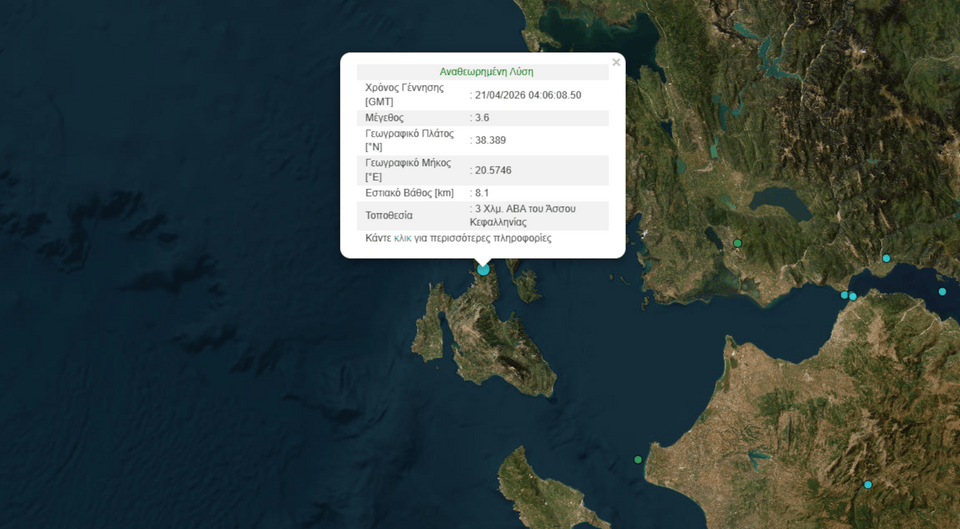Click the 'Αναθεωρημένη Λύση' popup heading
This screenshot has width=960, height=529.
486,72
